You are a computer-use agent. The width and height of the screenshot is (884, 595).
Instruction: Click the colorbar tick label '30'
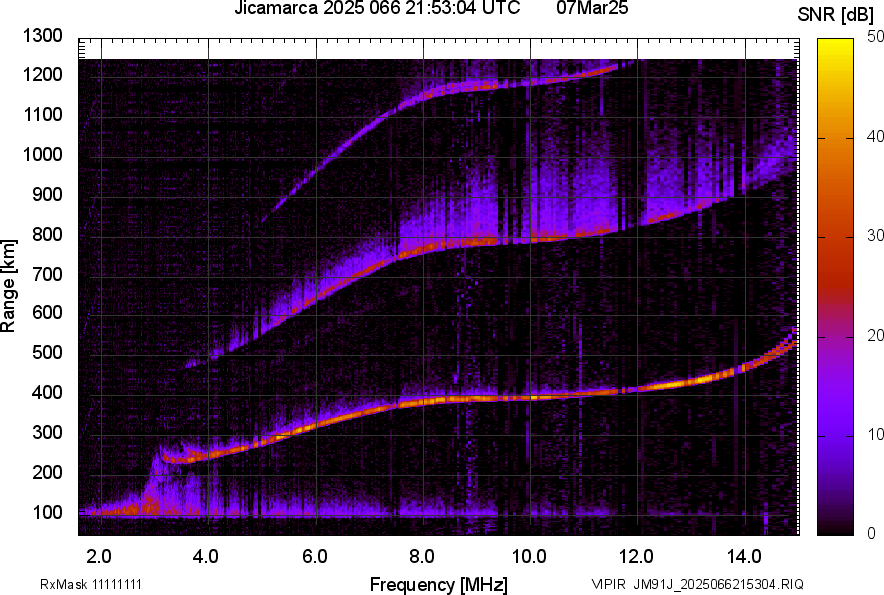click(875, 236)
